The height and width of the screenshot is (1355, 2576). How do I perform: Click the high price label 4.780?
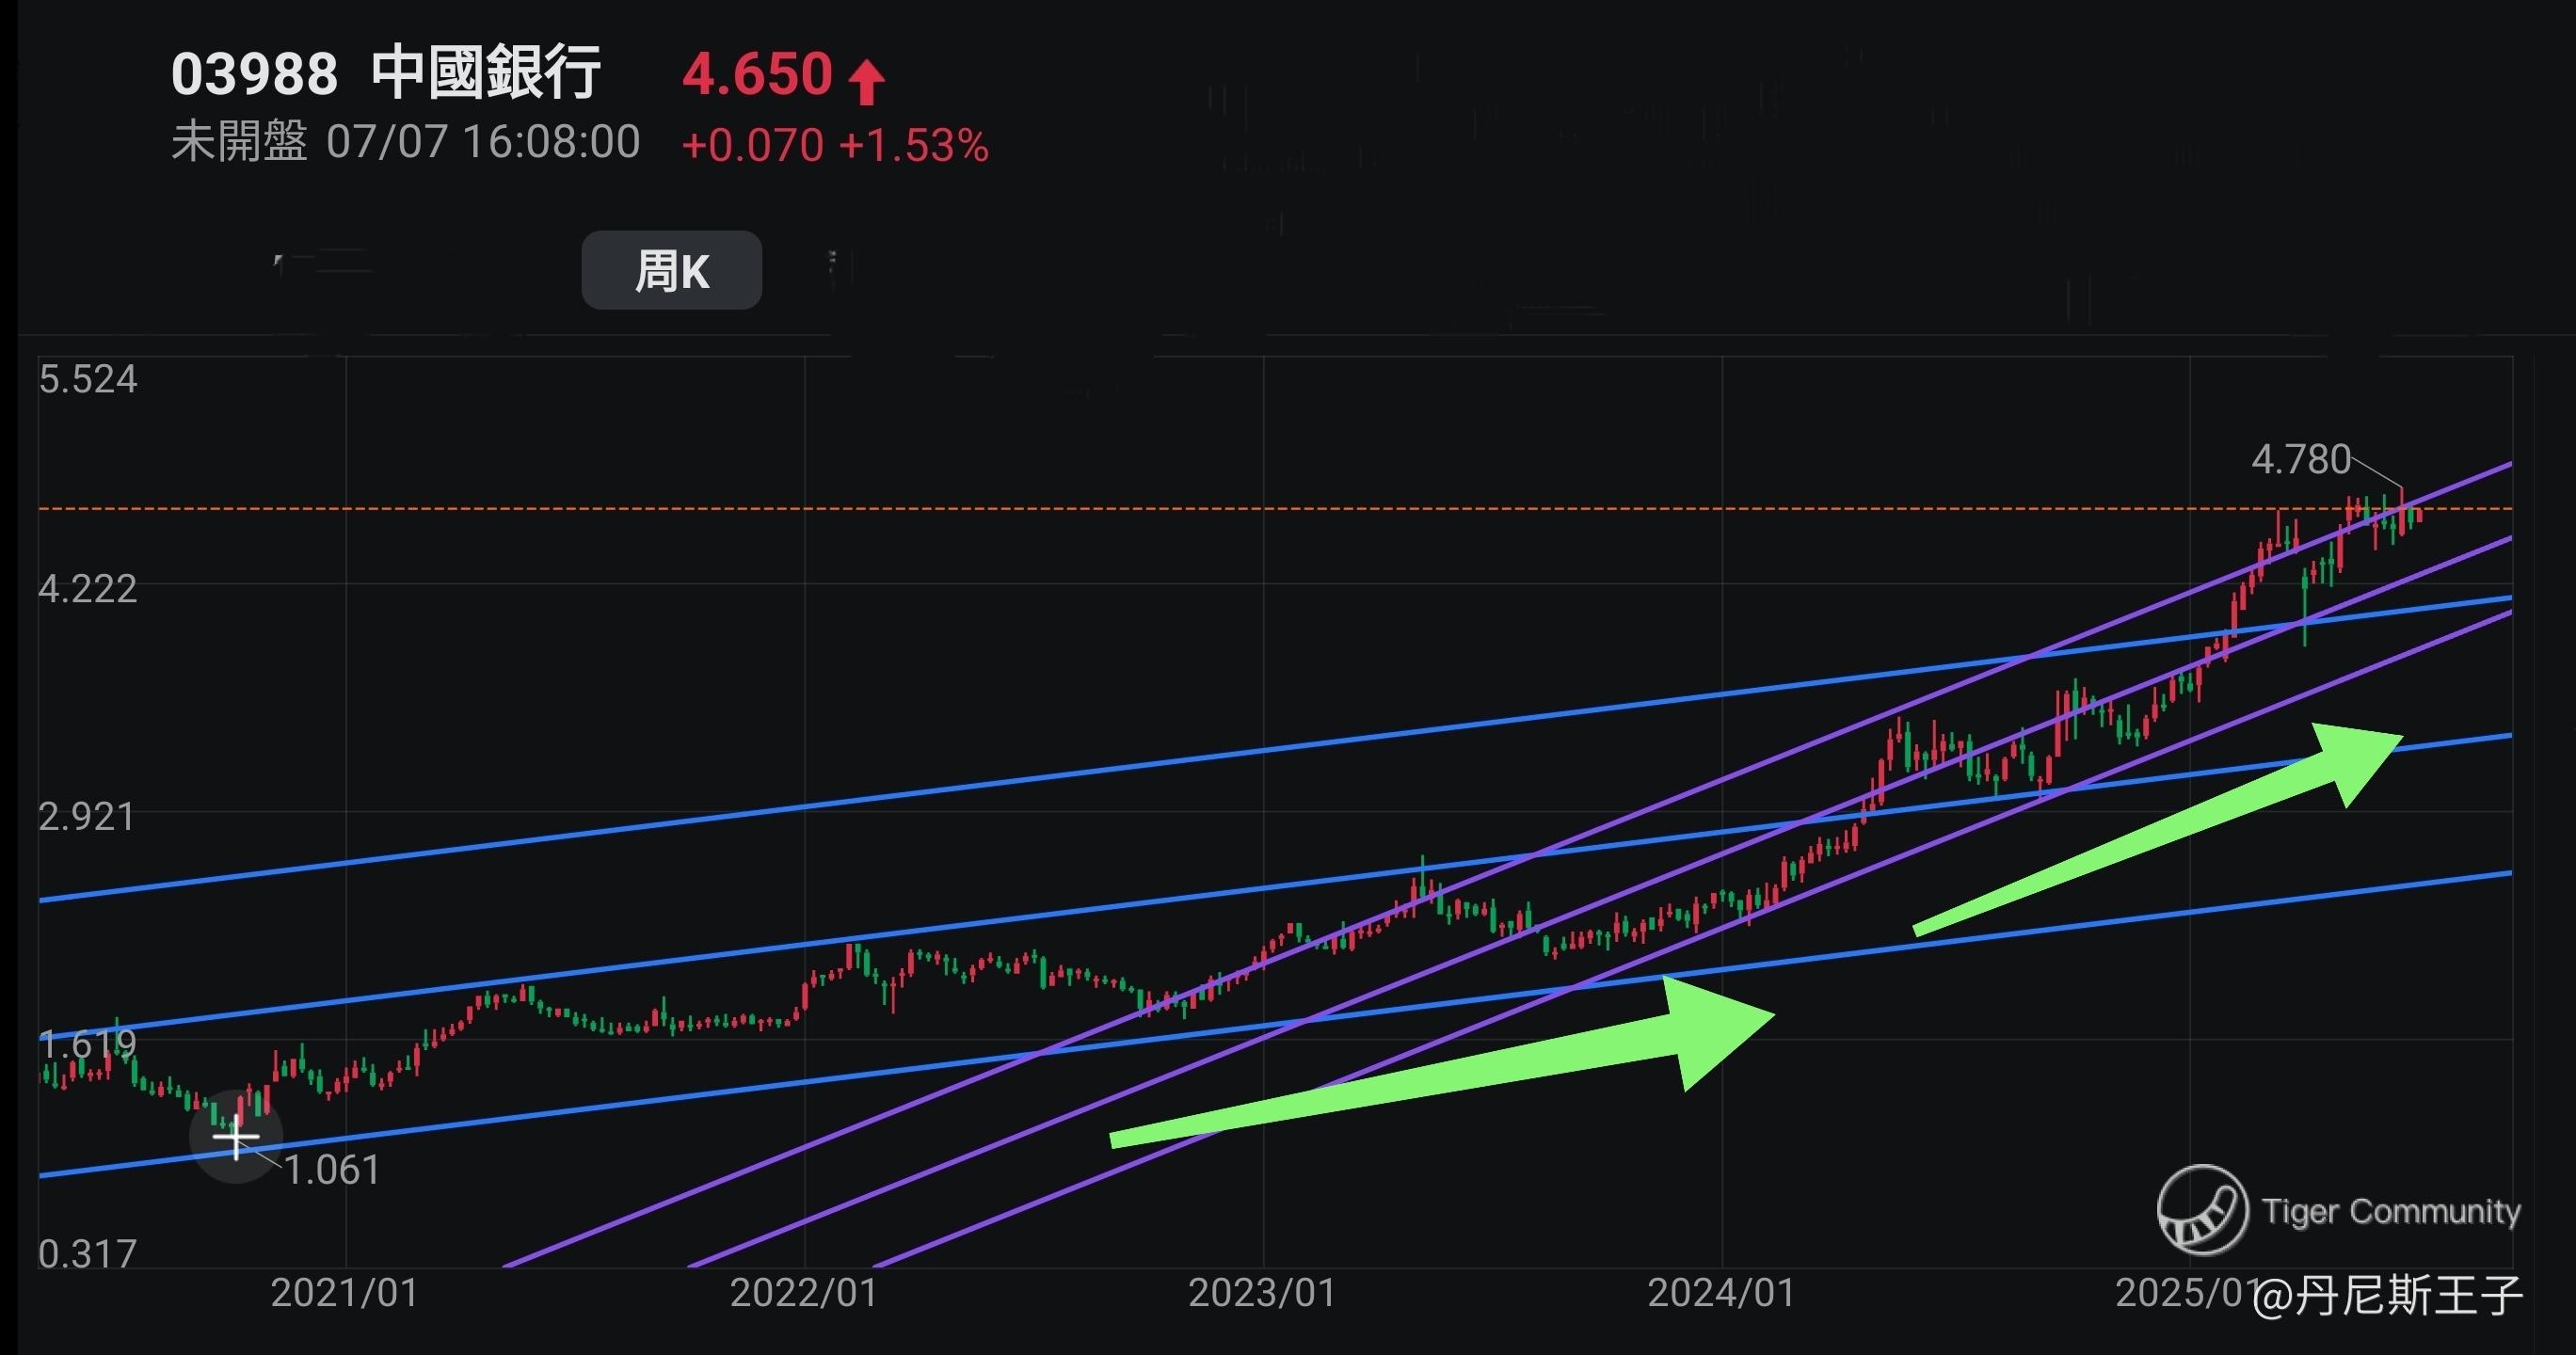[2300, 460]
